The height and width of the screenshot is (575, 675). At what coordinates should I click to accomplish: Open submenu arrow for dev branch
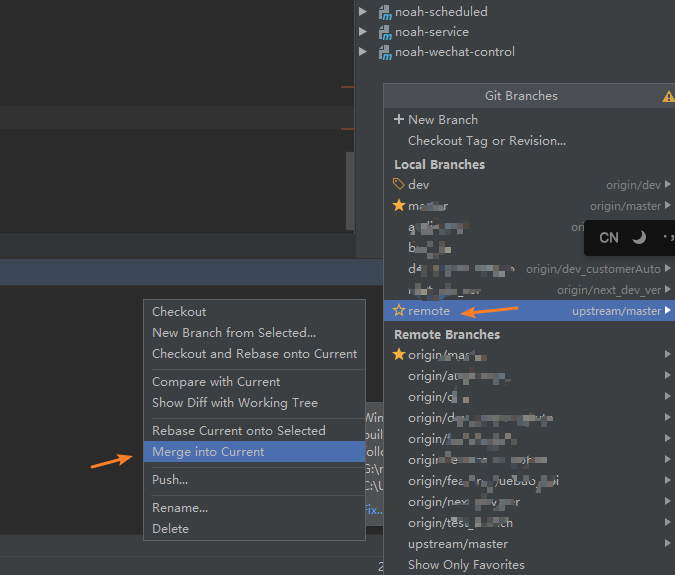(x=667, y=184)
